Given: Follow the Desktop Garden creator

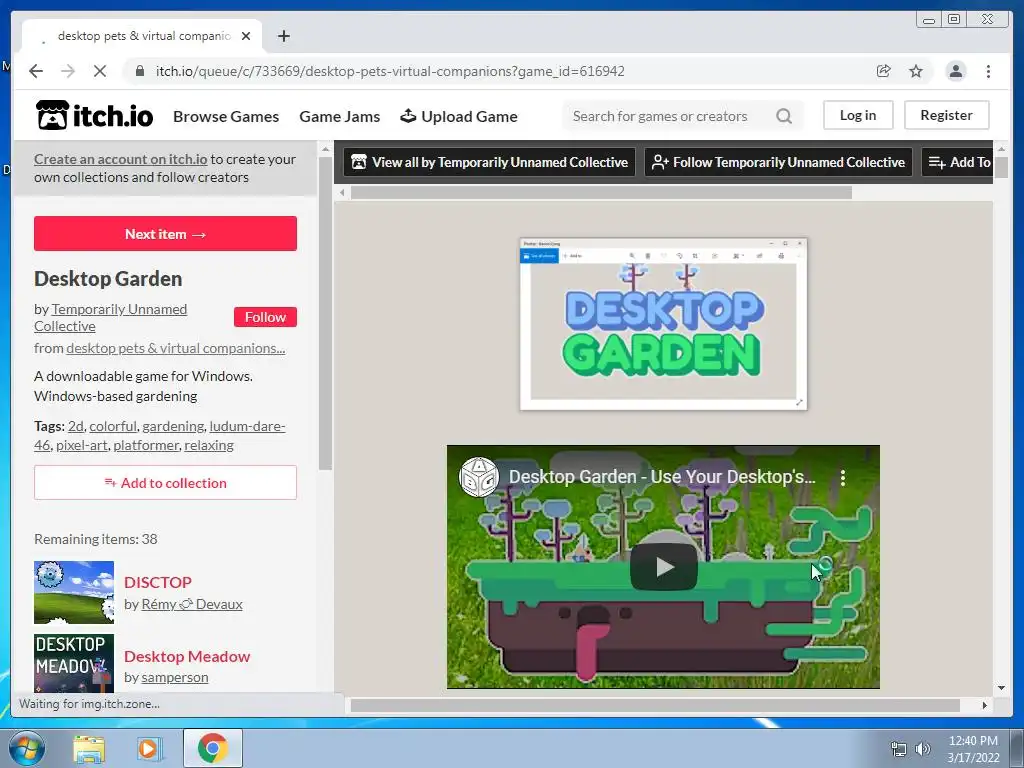Looking at the screenshot, I should tap(265, 317).
